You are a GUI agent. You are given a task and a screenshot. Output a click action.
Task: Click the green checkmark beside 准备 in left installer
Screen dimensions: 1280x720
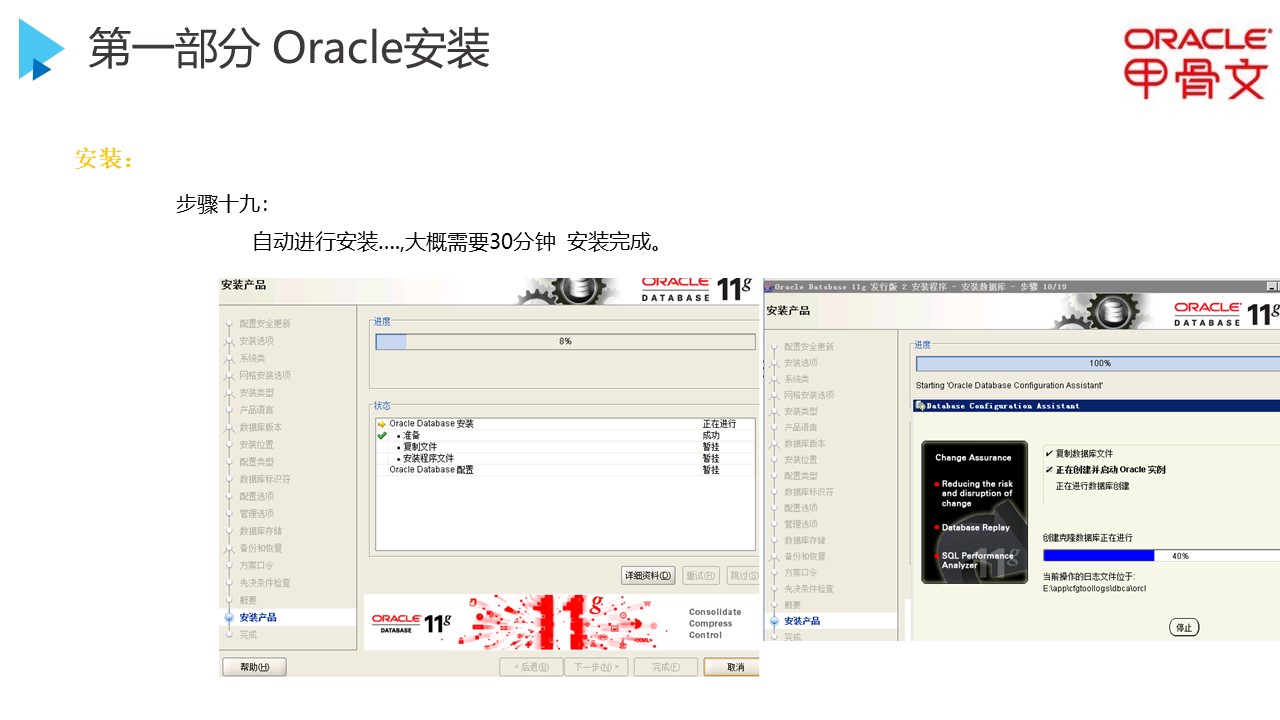tap(381, 435)
